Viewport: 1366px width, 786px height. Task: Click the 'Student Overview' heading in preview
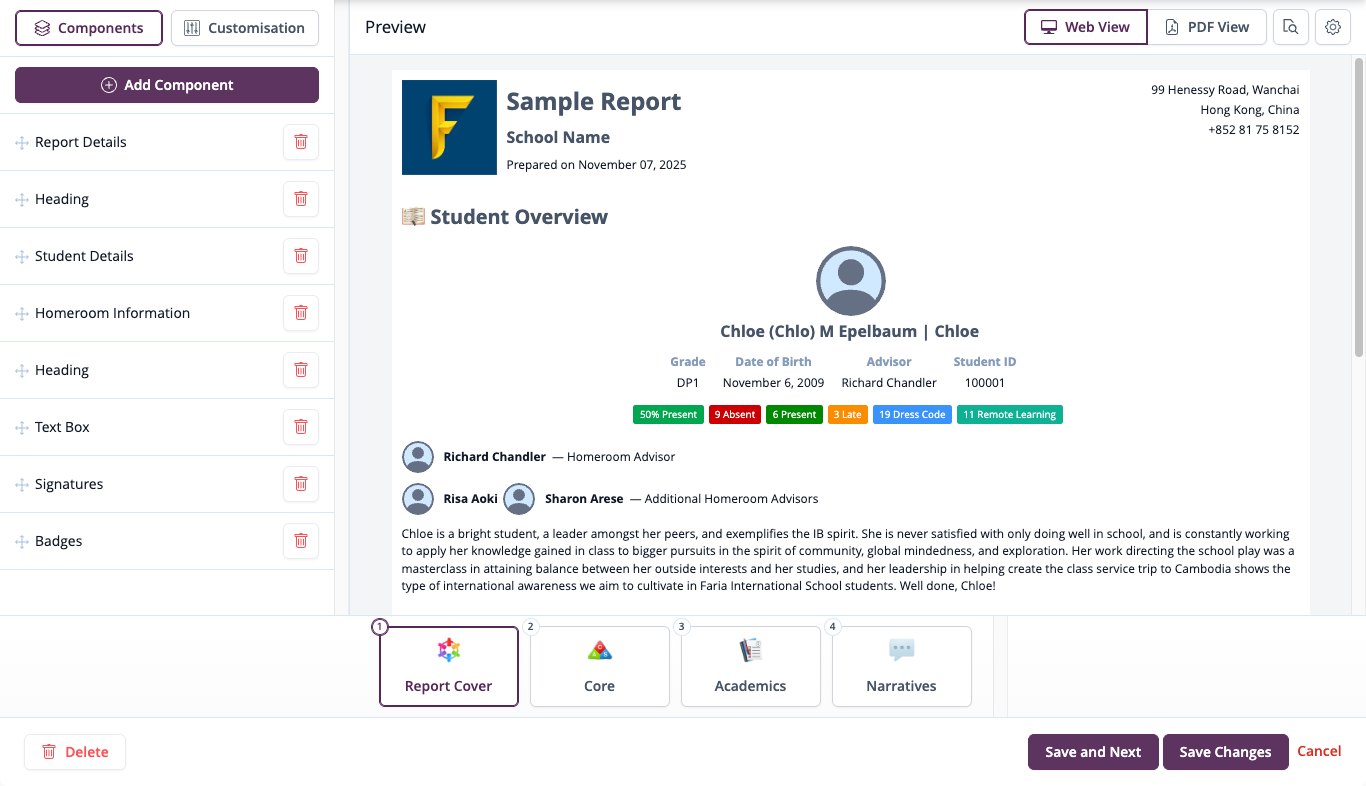519,217
